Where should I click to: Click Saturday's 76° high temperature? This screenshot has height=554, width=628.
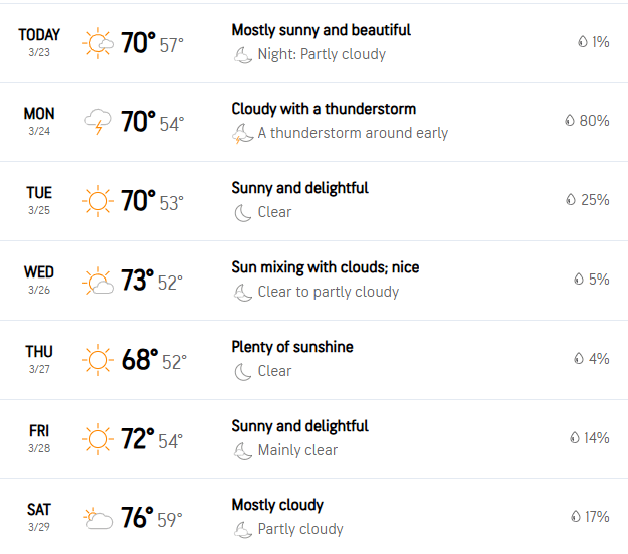(138, 517)
